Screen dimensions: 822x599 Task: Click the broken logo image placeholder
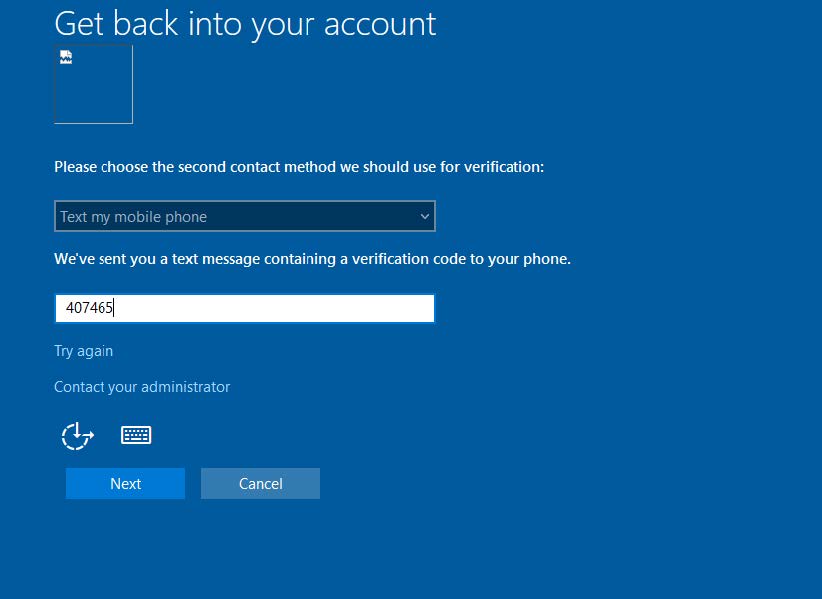coord(93,84)
